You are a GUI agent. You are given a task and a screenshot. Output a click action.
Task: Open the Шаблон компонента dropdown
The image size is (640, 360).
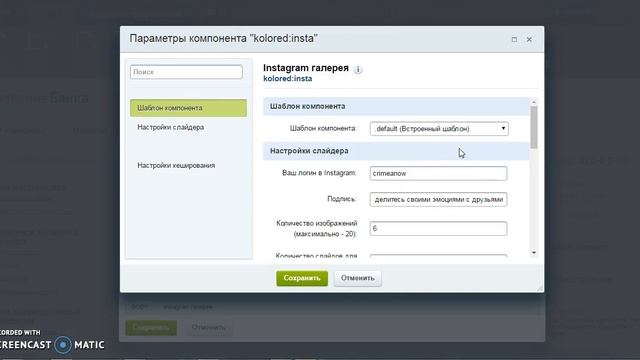click(439, 129)
